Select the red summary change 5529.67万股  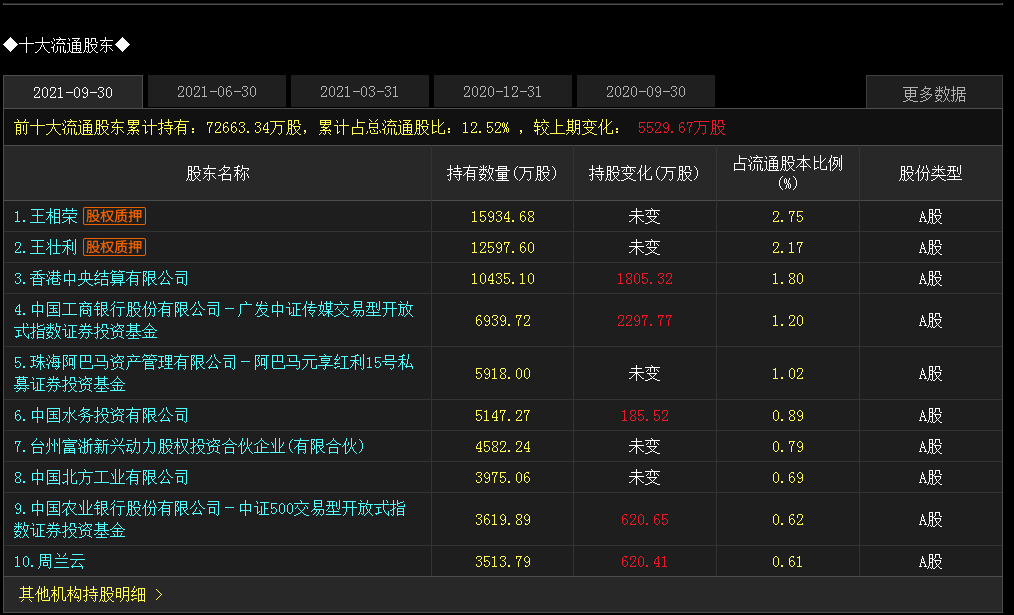click(x=682, y=128)
